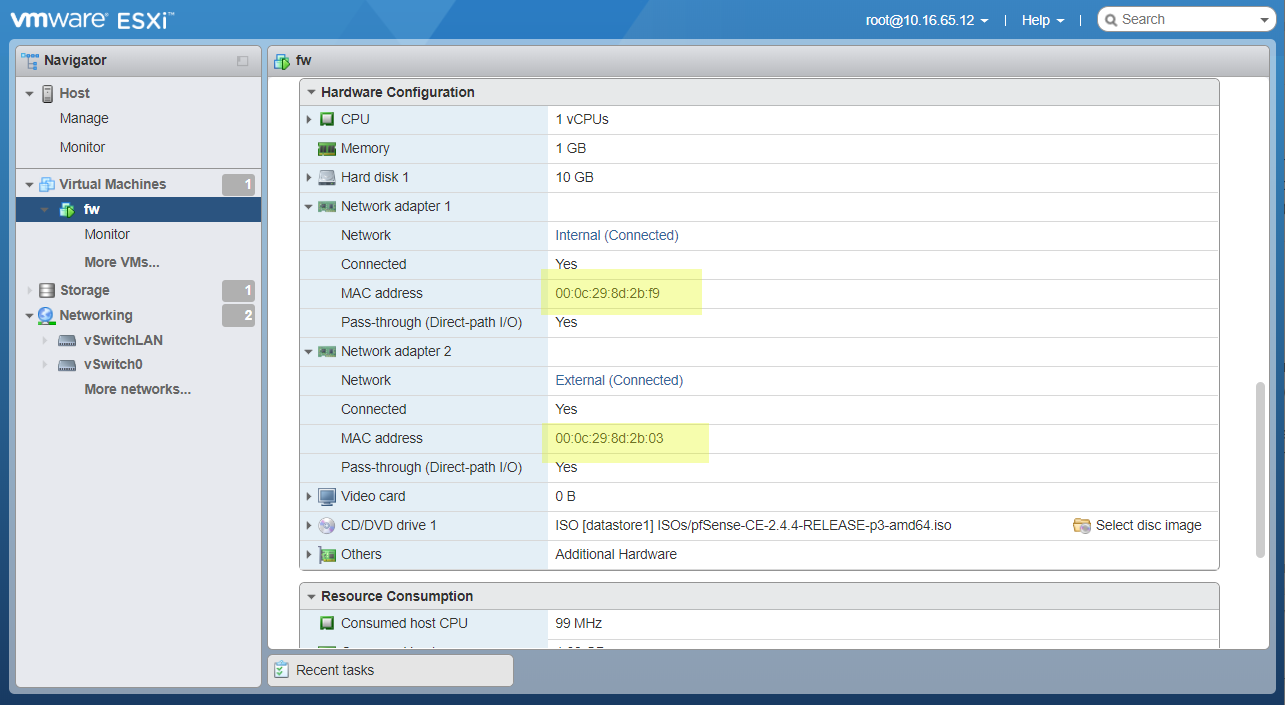Viewport: 1285px width, 705px height.
Task: Expand the Hard disk 1 row
Action: click(x=309, y=177)
